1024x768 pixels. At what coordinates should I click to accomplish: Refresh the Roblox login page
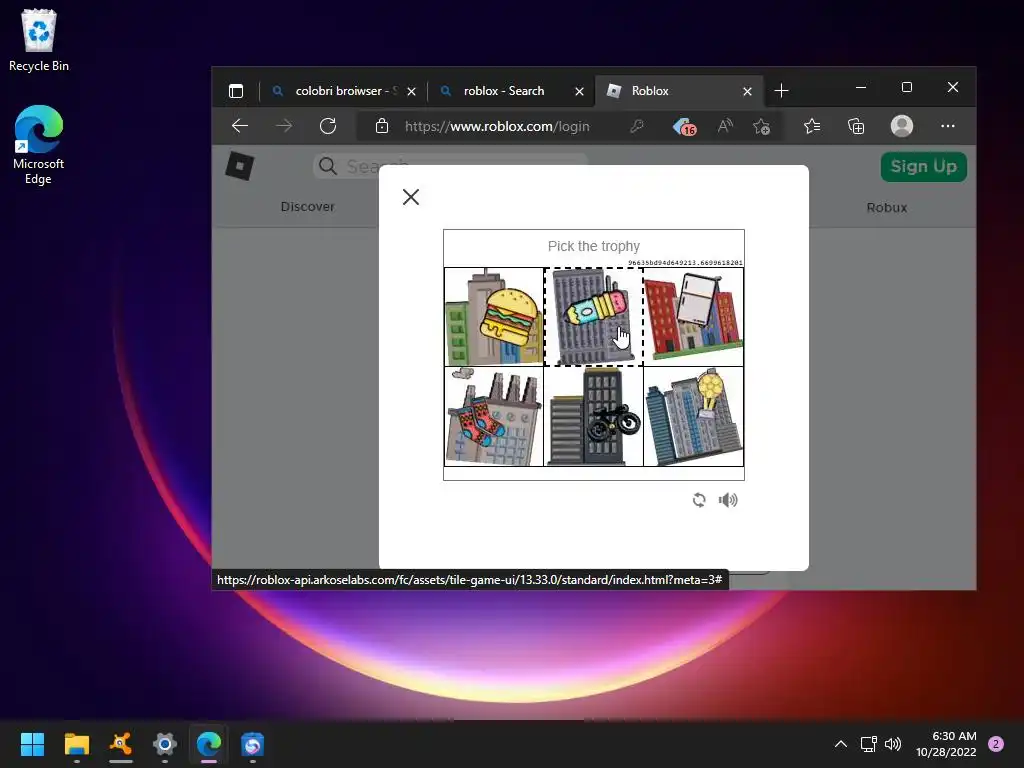coord(328,126)
